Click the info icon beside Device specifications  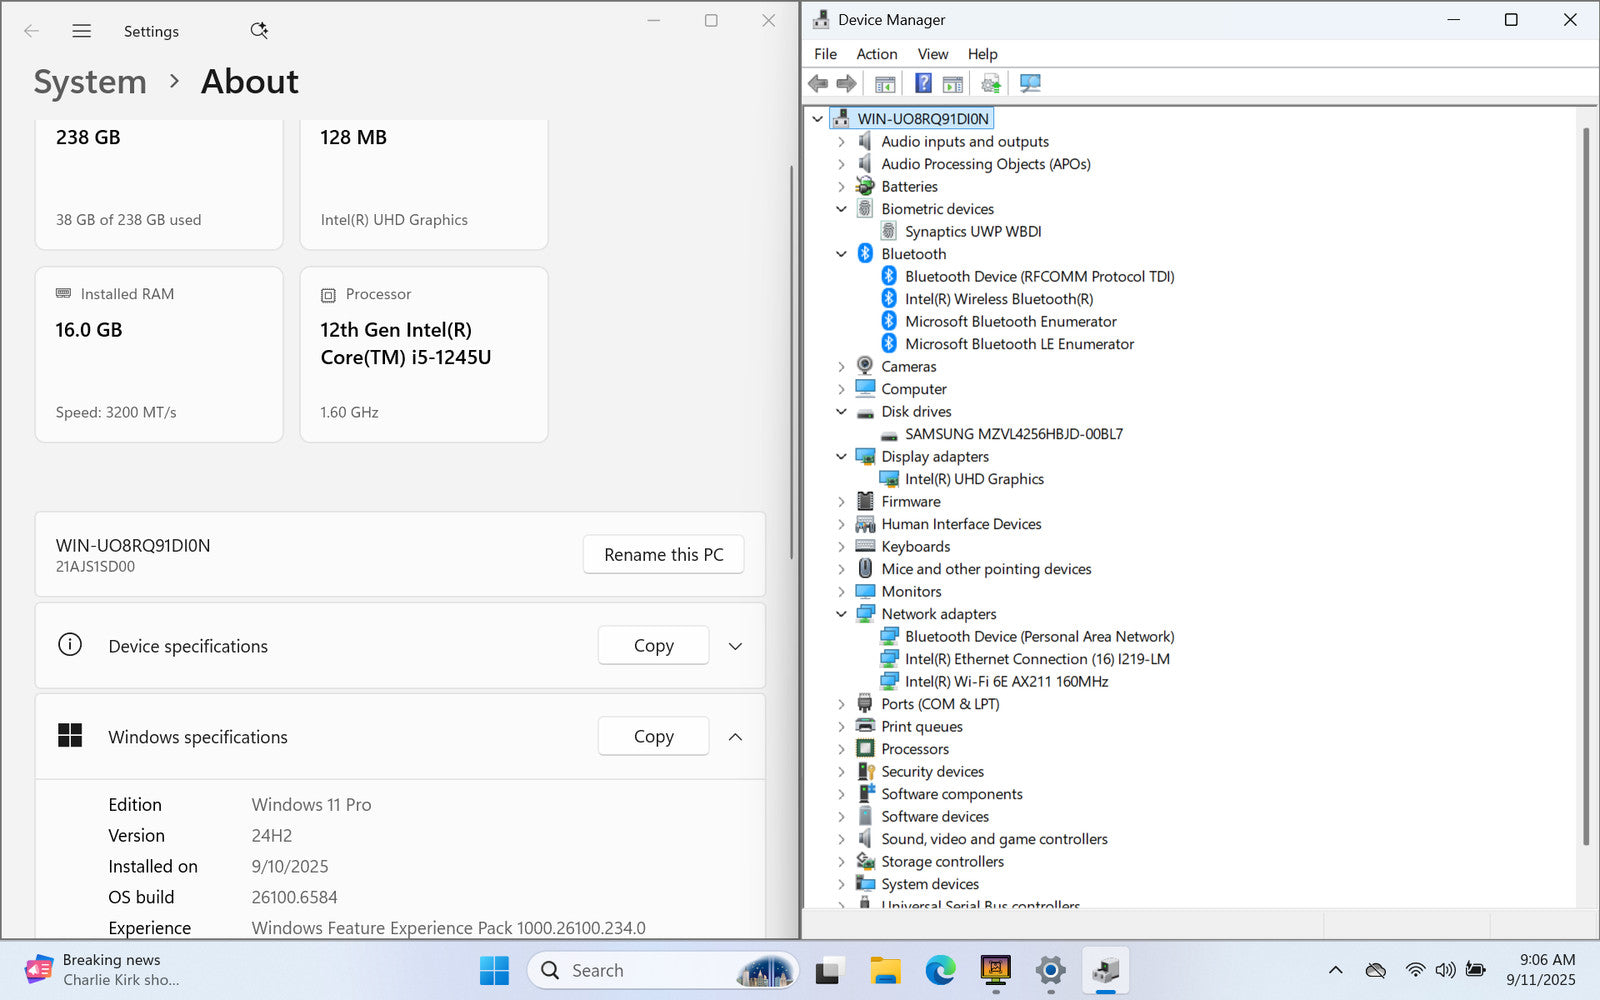[x=70, y=645]
